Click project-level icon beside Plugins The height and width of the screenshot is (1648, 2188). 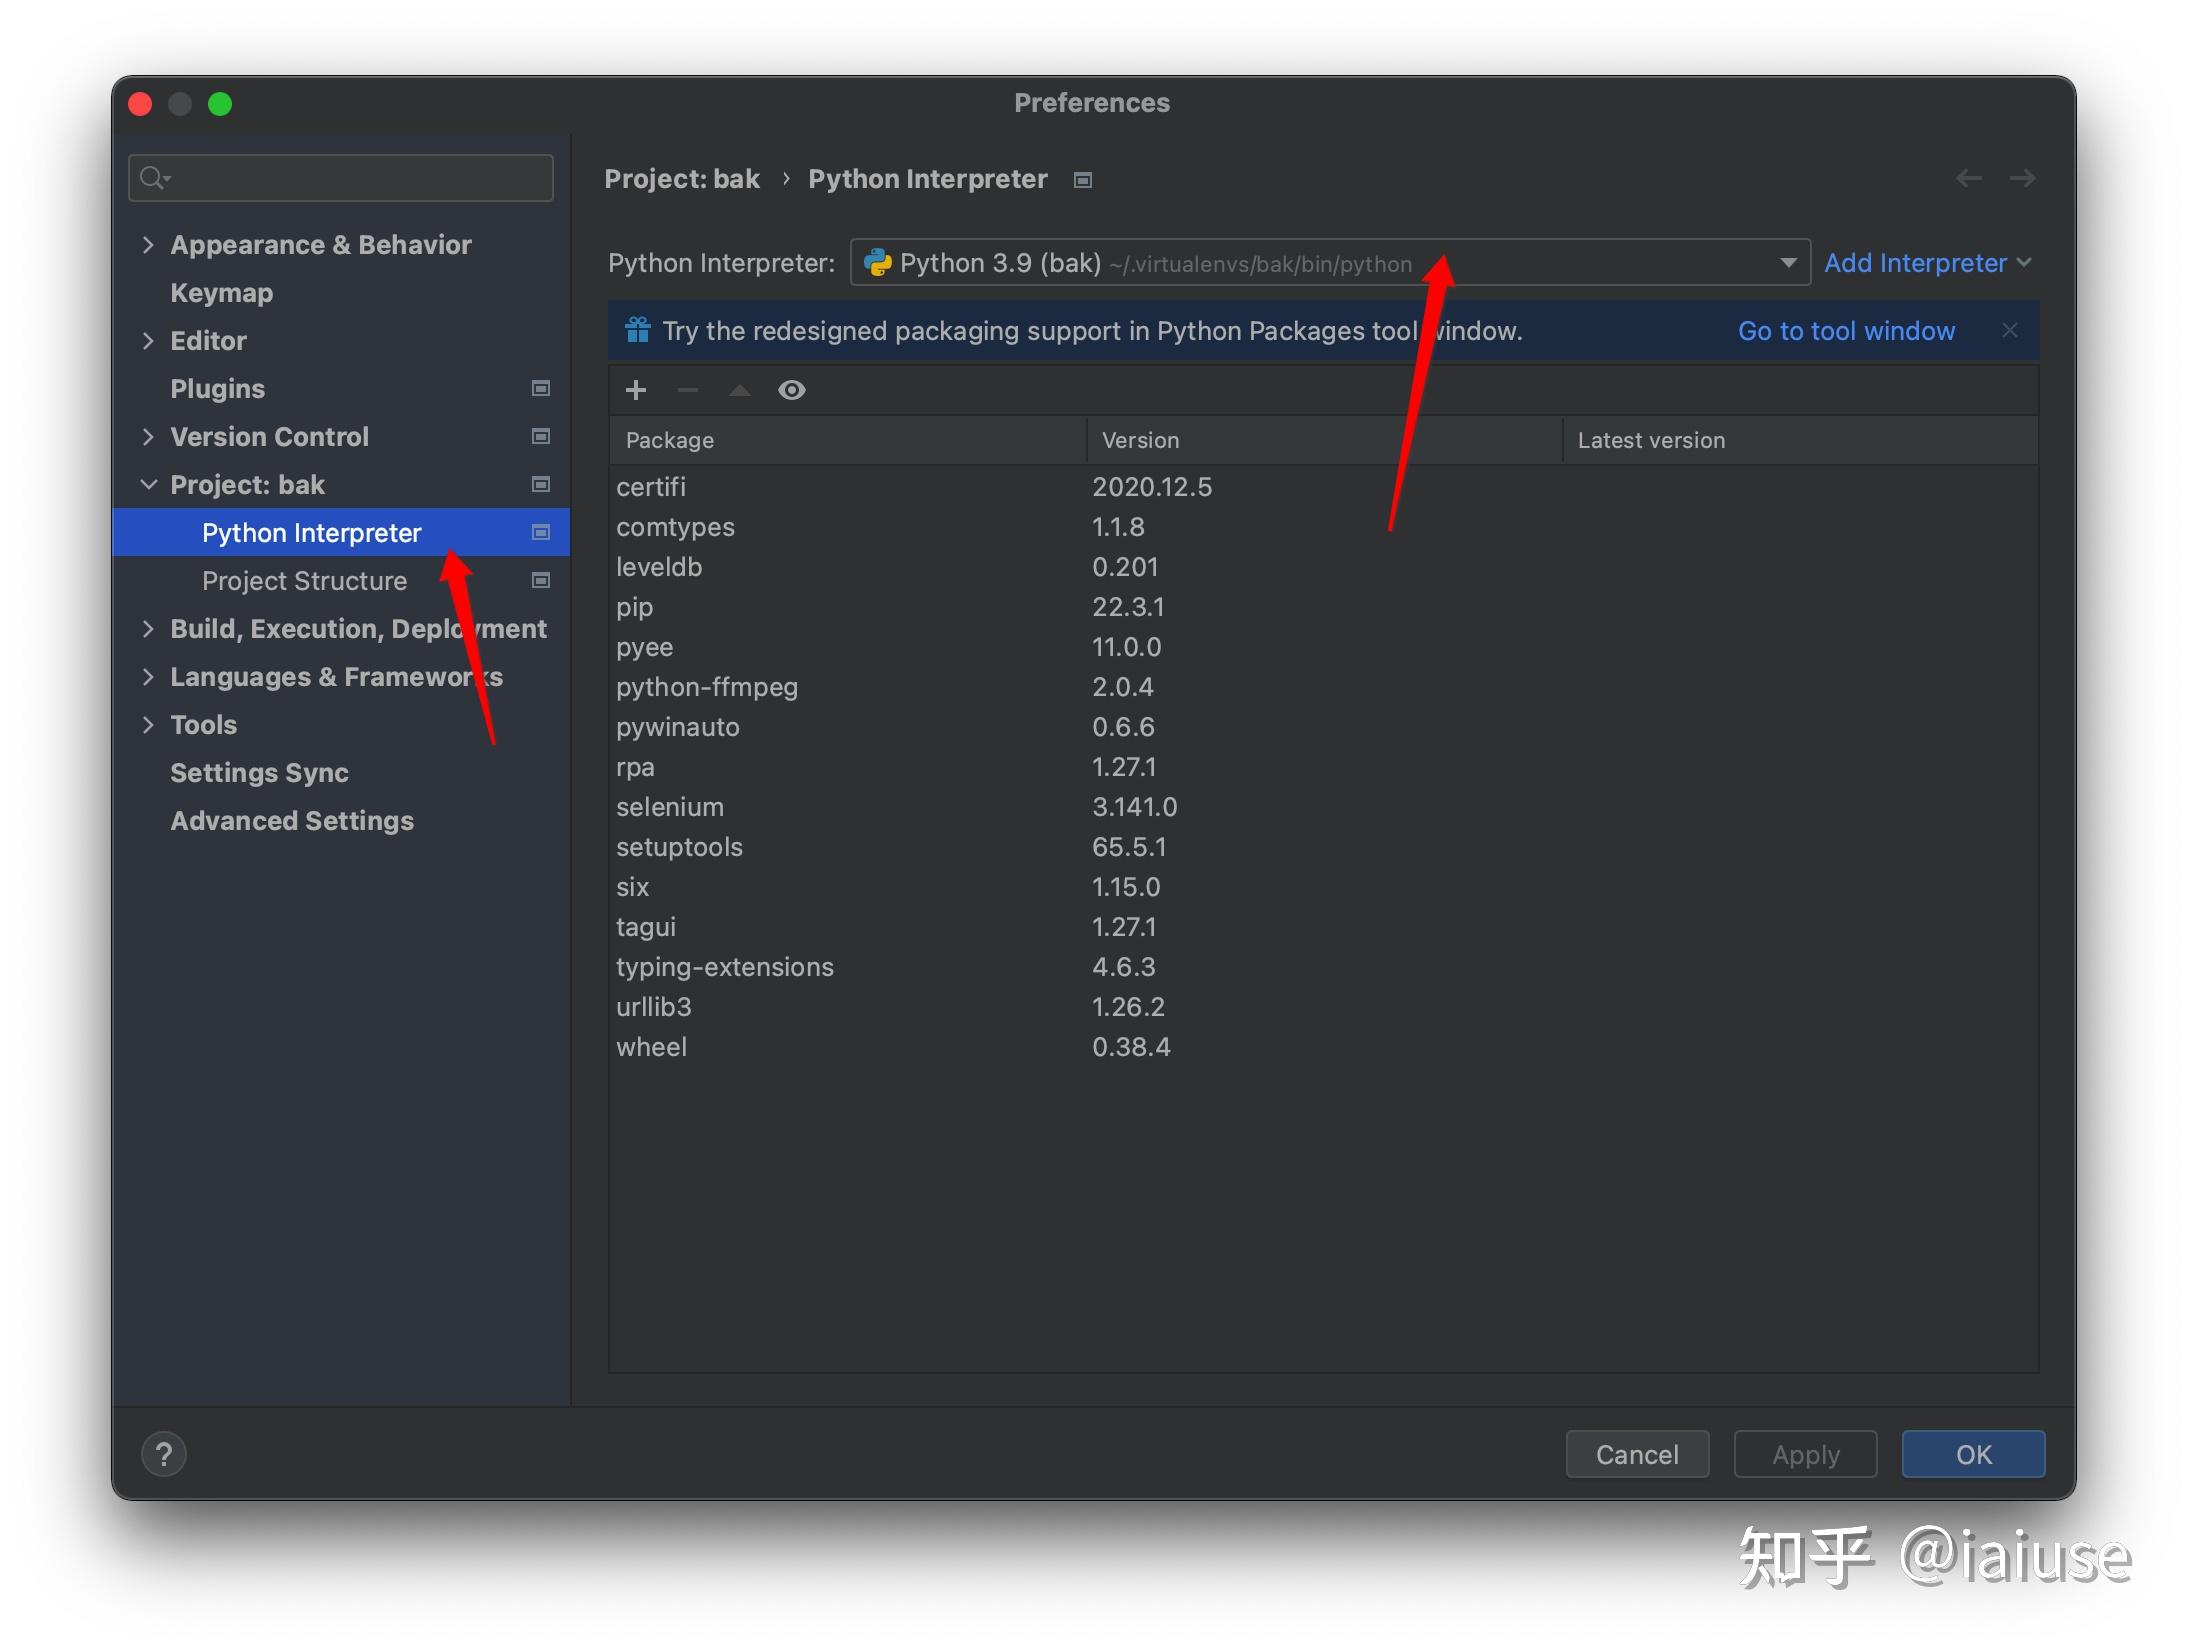point(541,388)
